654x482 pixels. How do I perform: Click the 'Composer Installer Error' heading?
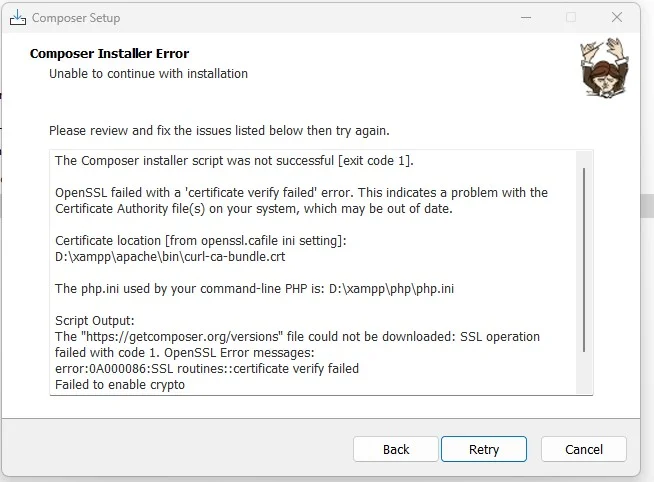(109, 53)
